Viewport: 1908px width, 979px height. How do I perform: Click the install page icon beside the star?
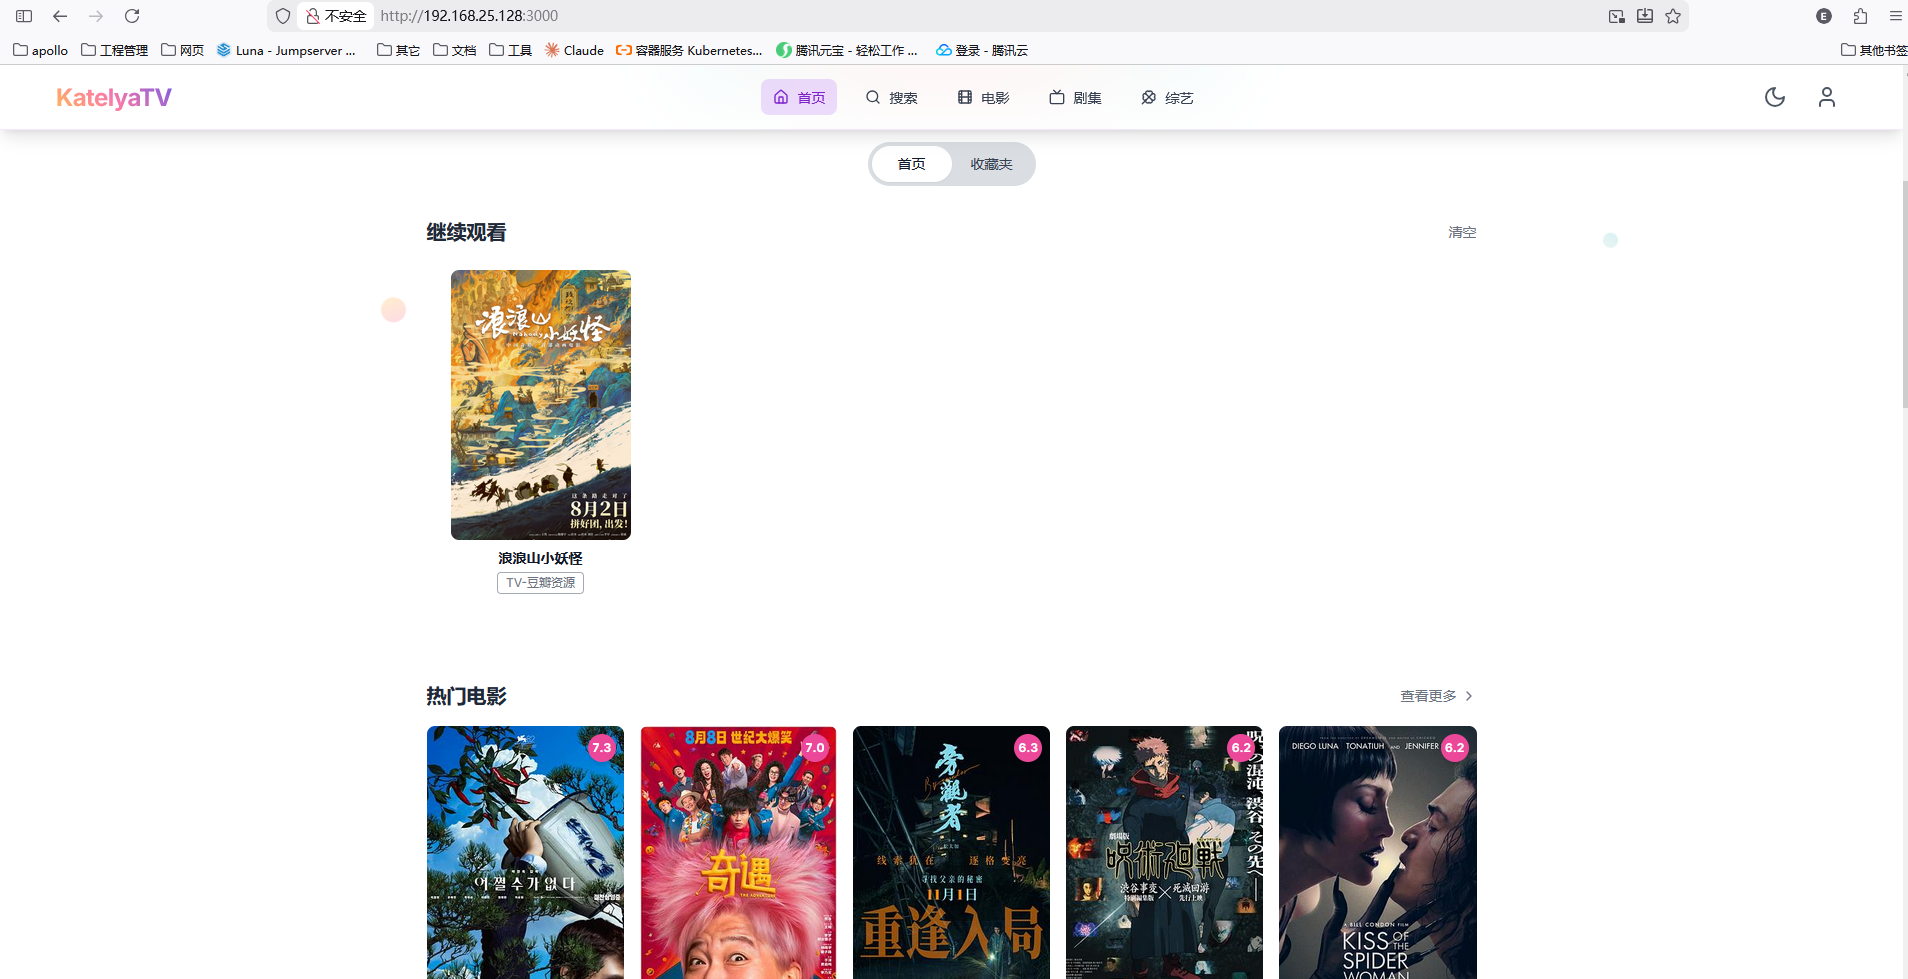[x=1645, y=16]
